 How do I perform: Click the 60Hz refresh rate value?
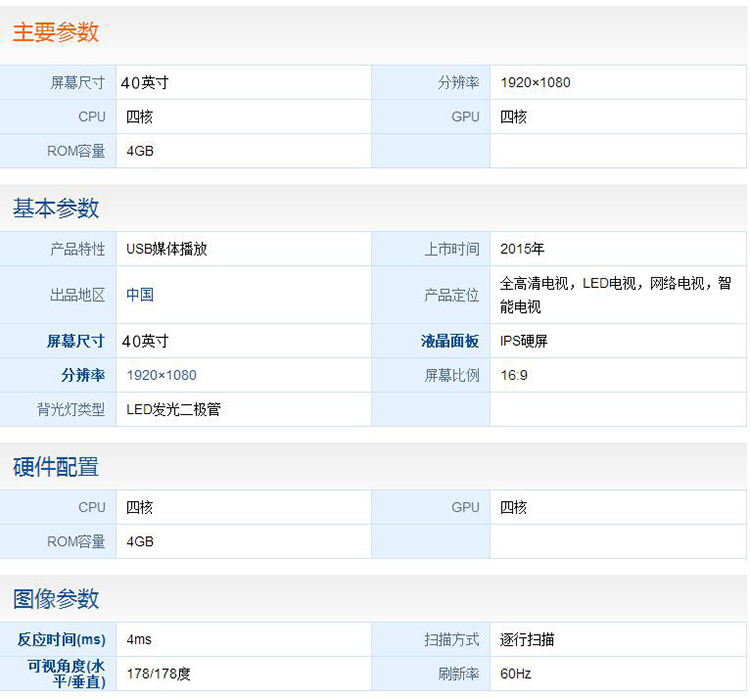pos(516,673)
